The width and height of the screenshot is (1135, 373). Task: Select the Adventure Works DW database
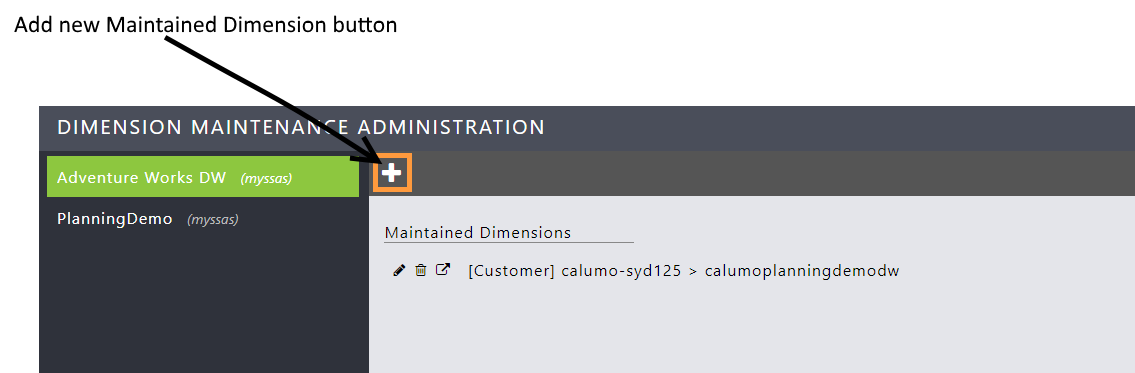203,177
